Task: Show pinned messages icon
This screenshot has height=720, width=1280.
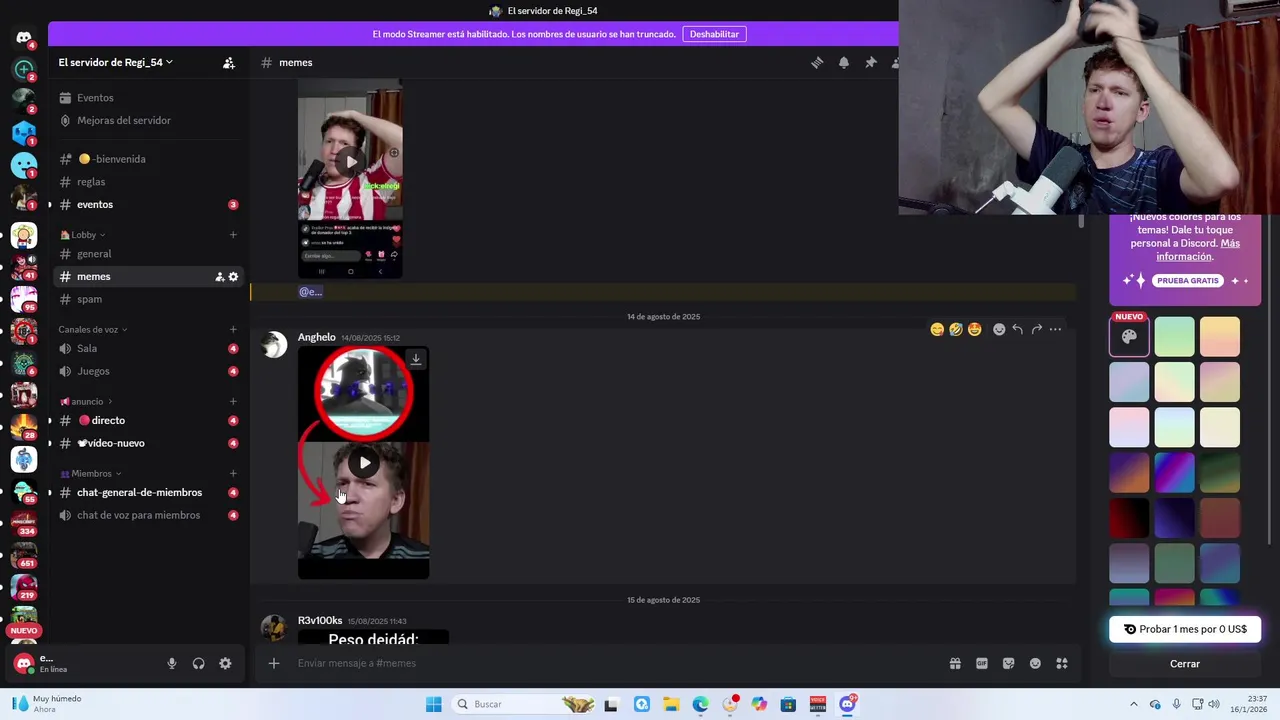Action: [871, 62]
